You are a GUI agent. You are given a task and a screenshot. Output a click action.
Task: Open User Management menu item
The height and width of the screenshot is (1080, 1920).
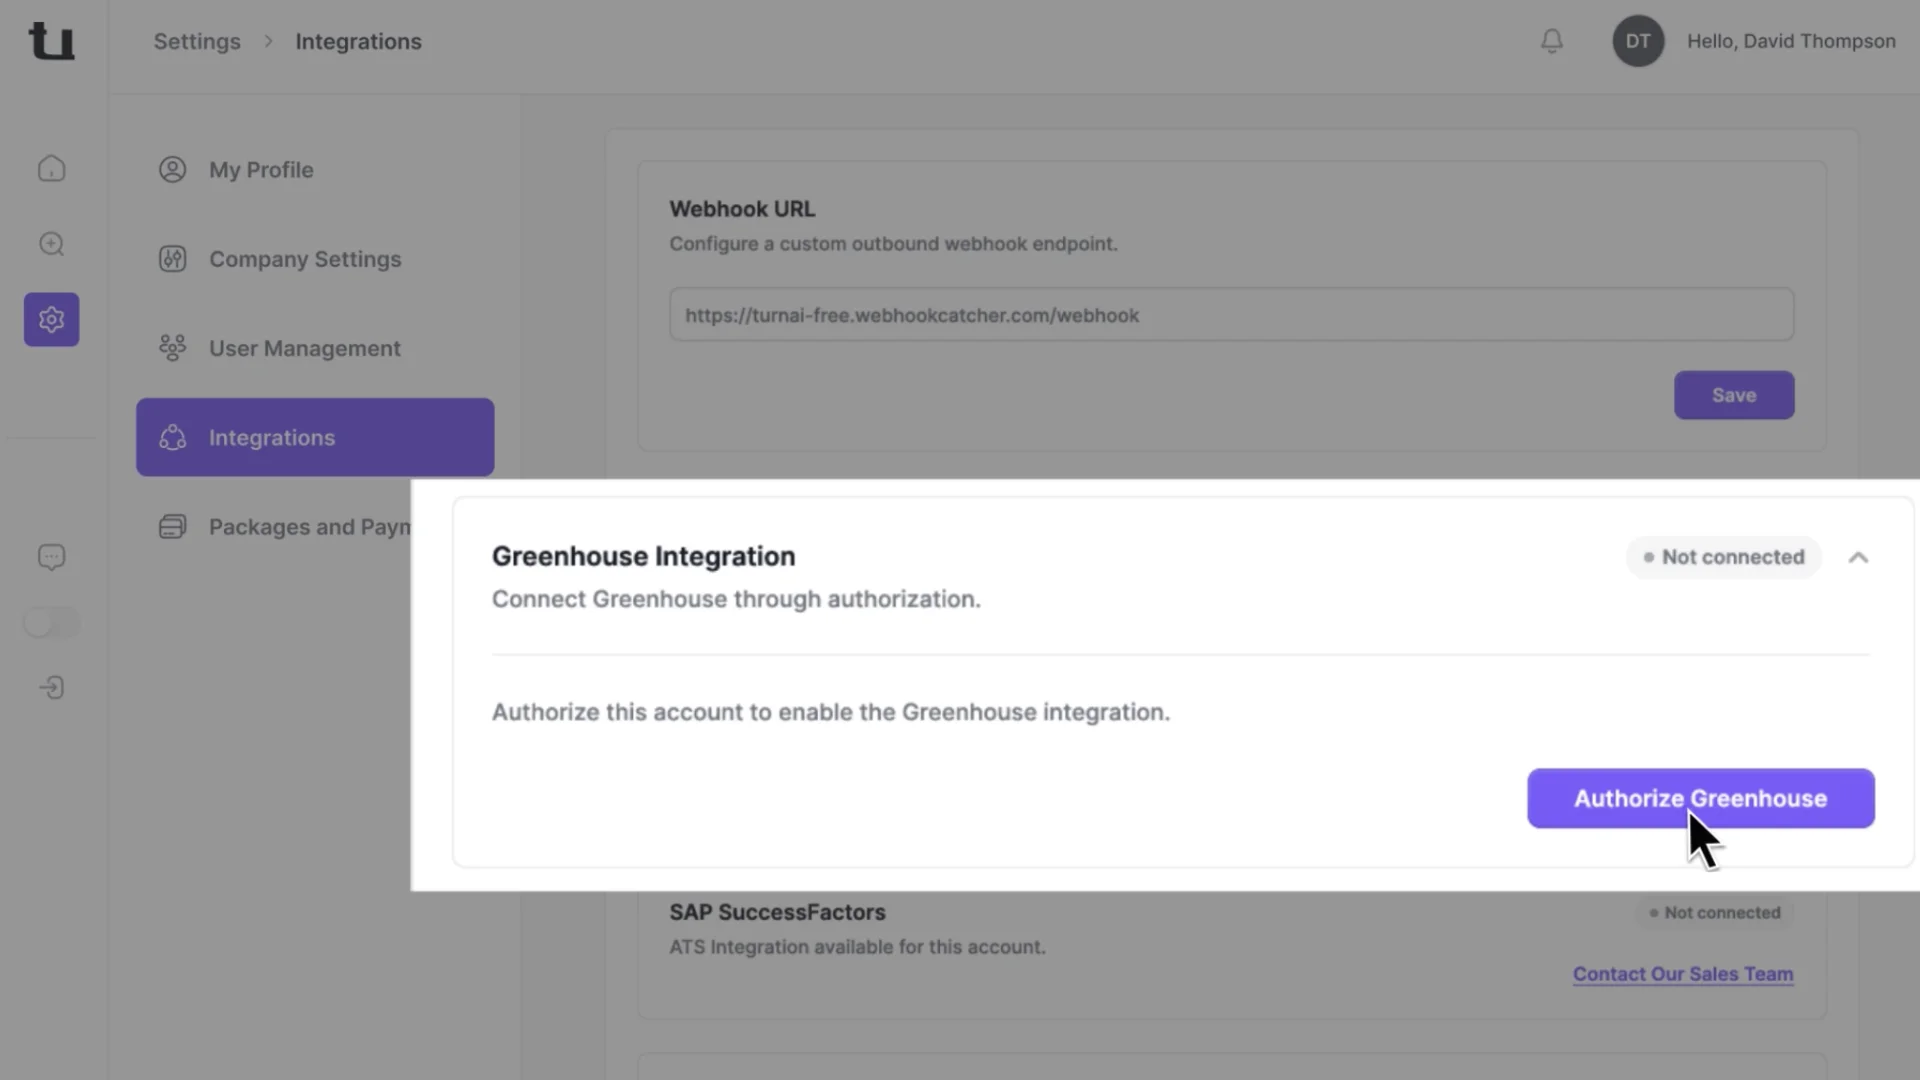tap(315, 348)
